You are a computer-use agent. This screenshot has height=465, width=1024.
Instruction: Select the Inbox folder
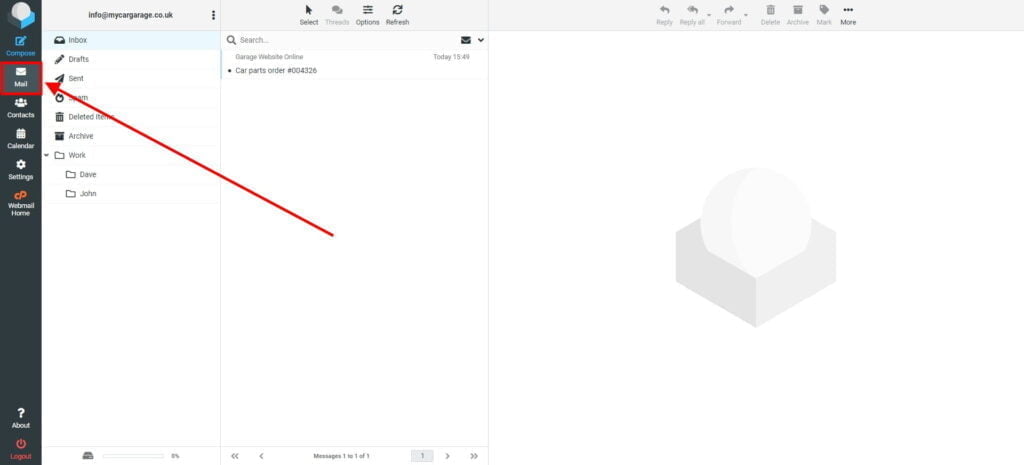131,40
